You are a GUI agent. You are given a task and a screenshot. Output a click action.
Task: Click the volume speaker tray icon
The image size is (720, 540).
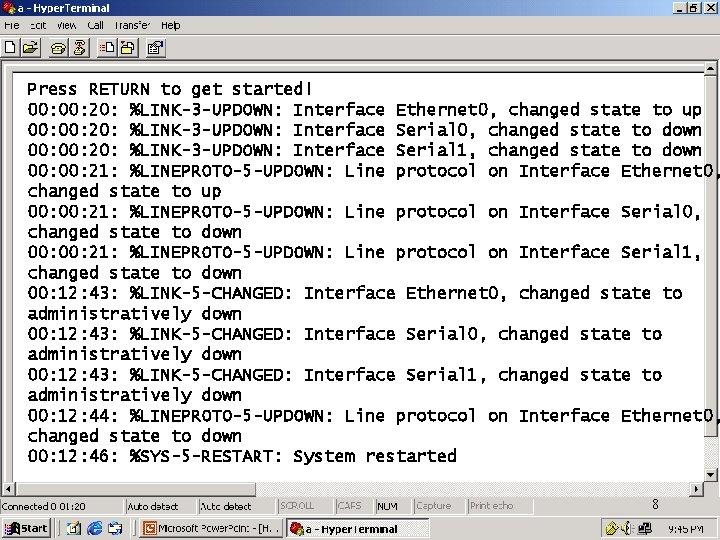coord(626,529)
